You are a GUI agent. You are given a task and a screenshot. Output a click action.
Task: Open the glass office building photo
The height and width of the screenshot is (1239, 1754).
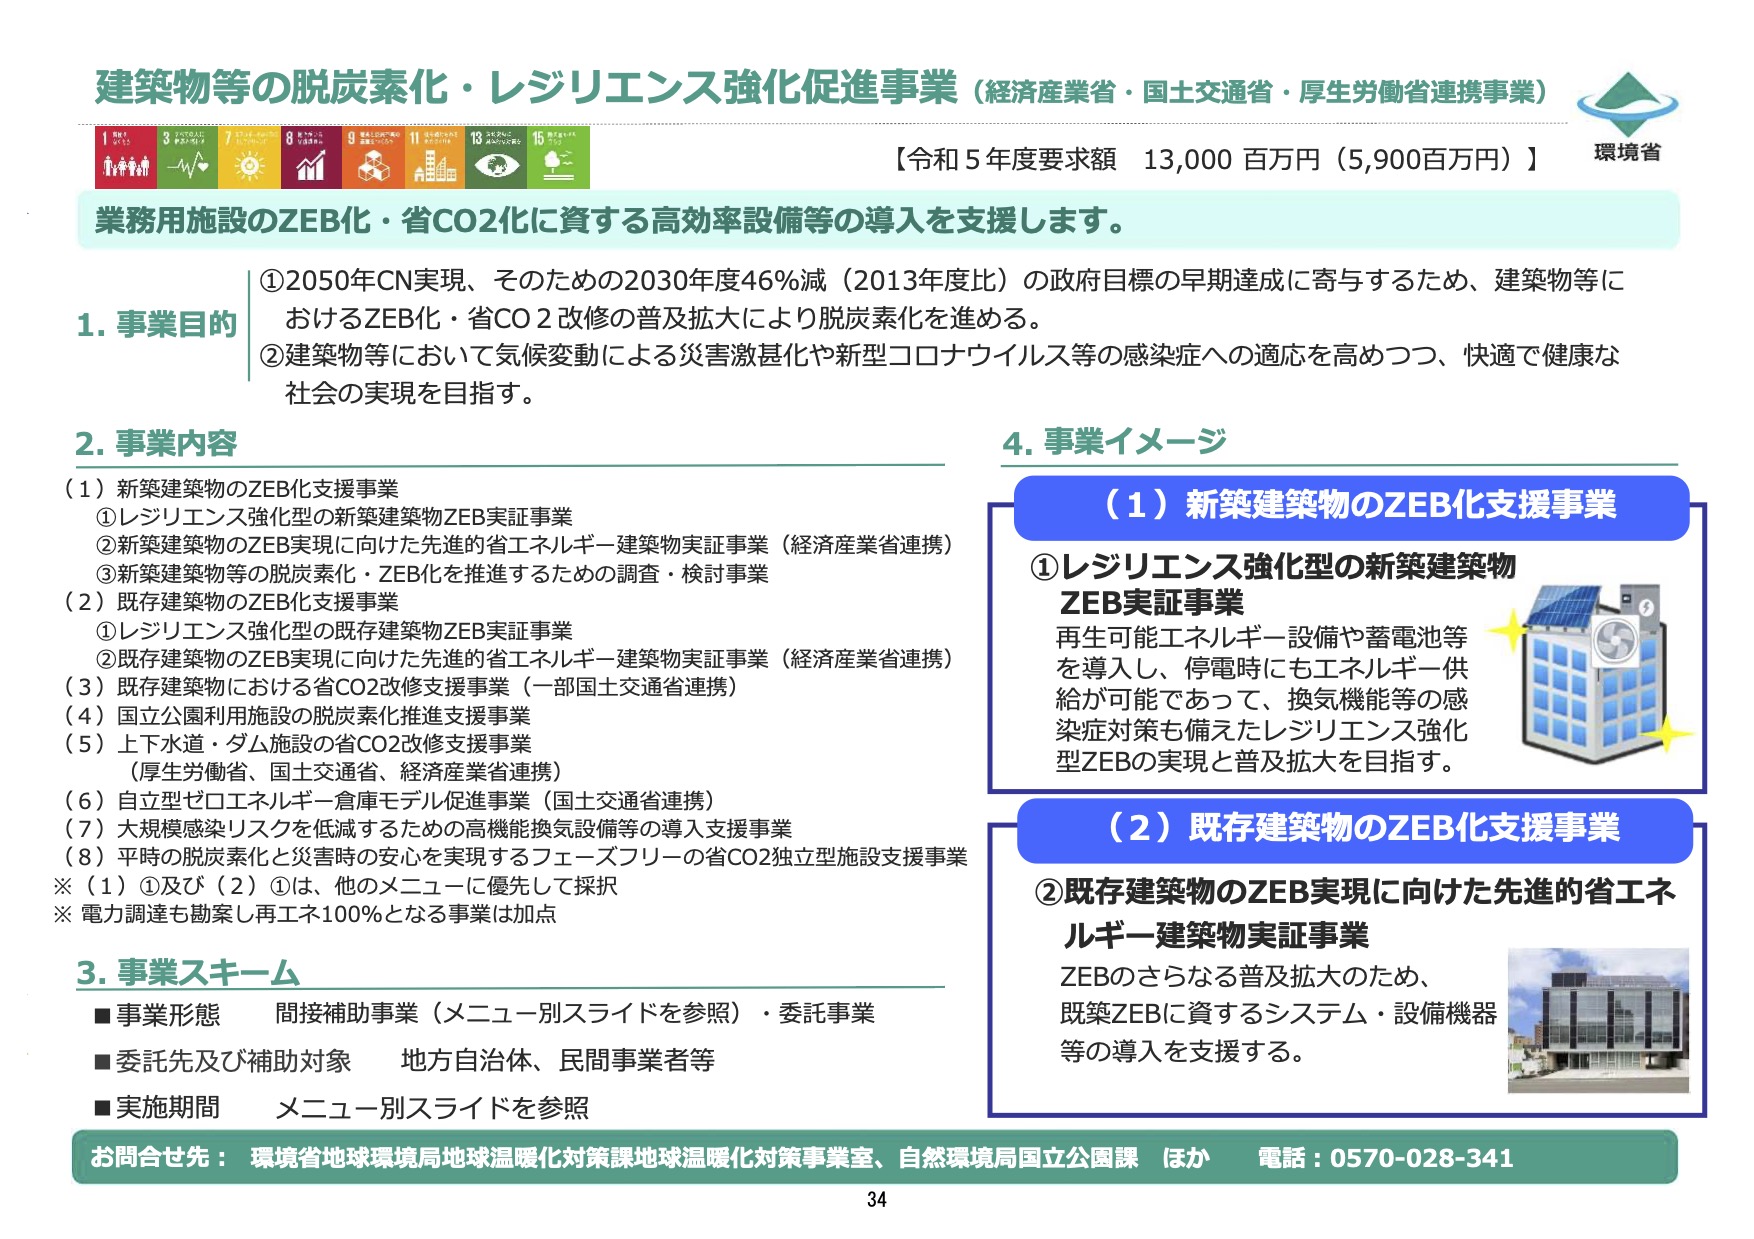point(1598,1020)
